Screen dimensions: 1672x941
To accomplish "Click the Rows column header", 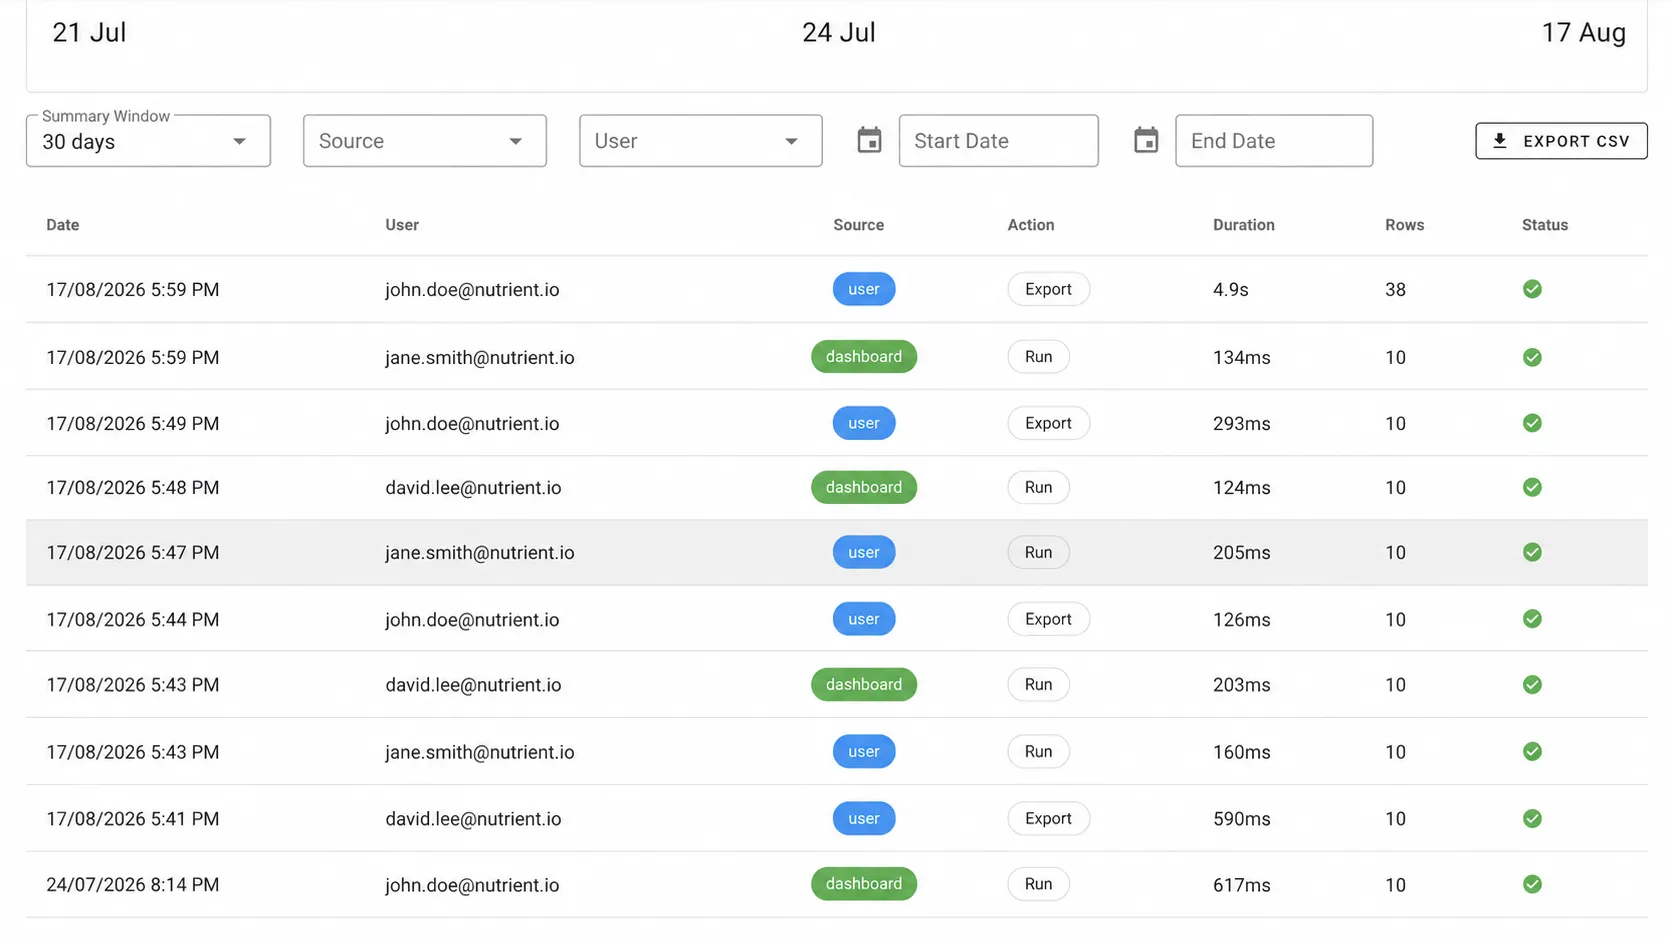I will point(1404,225).
